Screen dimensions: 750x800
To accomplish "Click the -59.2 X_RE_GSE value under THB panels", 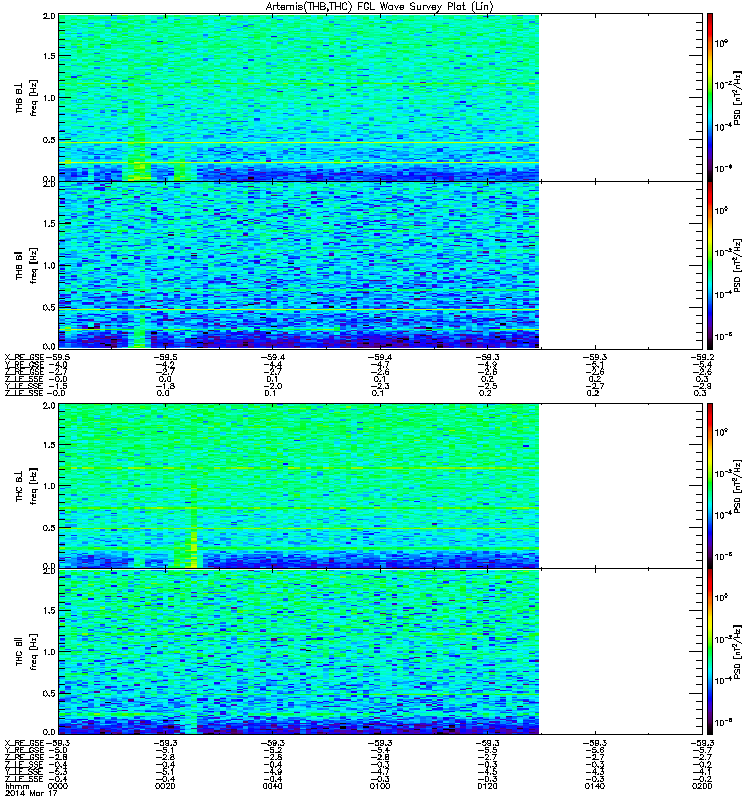I will (x=701, y=357).
